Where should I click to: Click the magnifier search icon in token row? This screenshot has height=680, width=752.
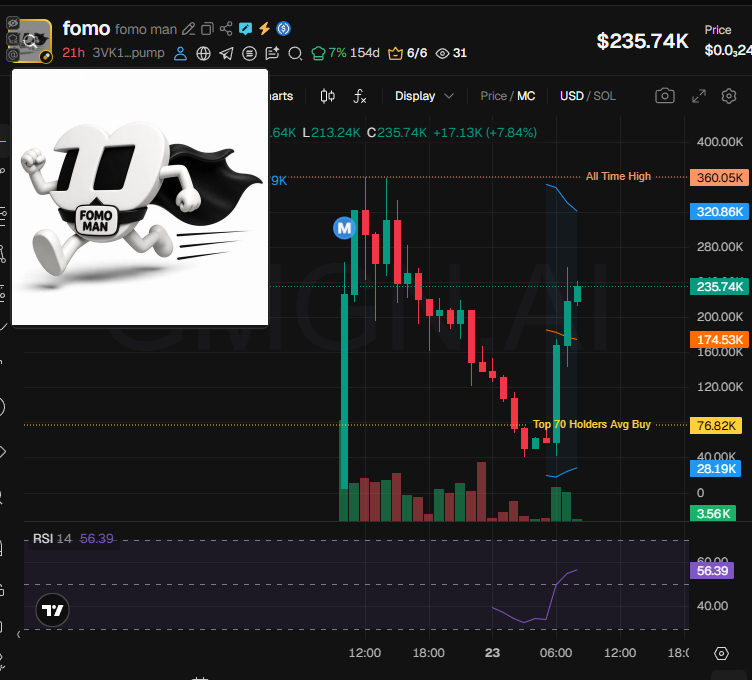295,53
